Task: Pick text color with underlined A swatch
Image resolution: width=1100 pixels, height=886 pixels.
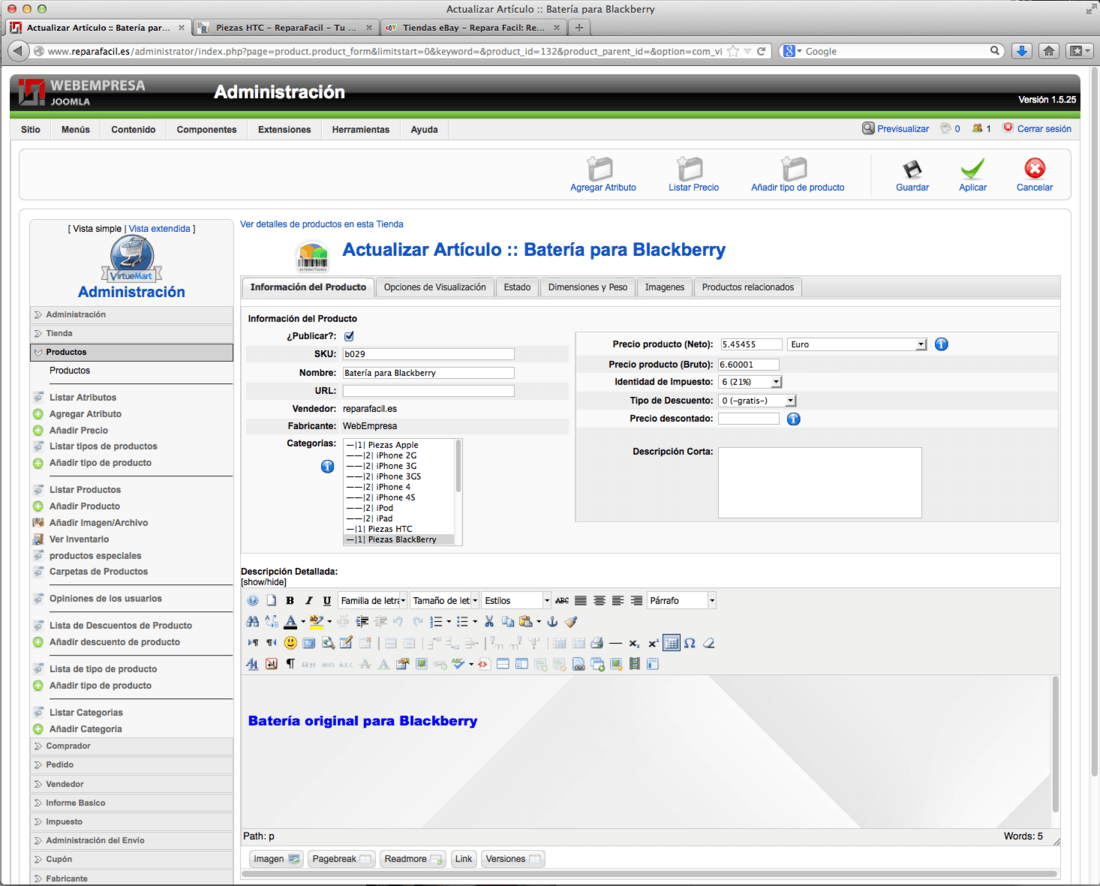Action: pyautogui.click(x=290, y=622)
